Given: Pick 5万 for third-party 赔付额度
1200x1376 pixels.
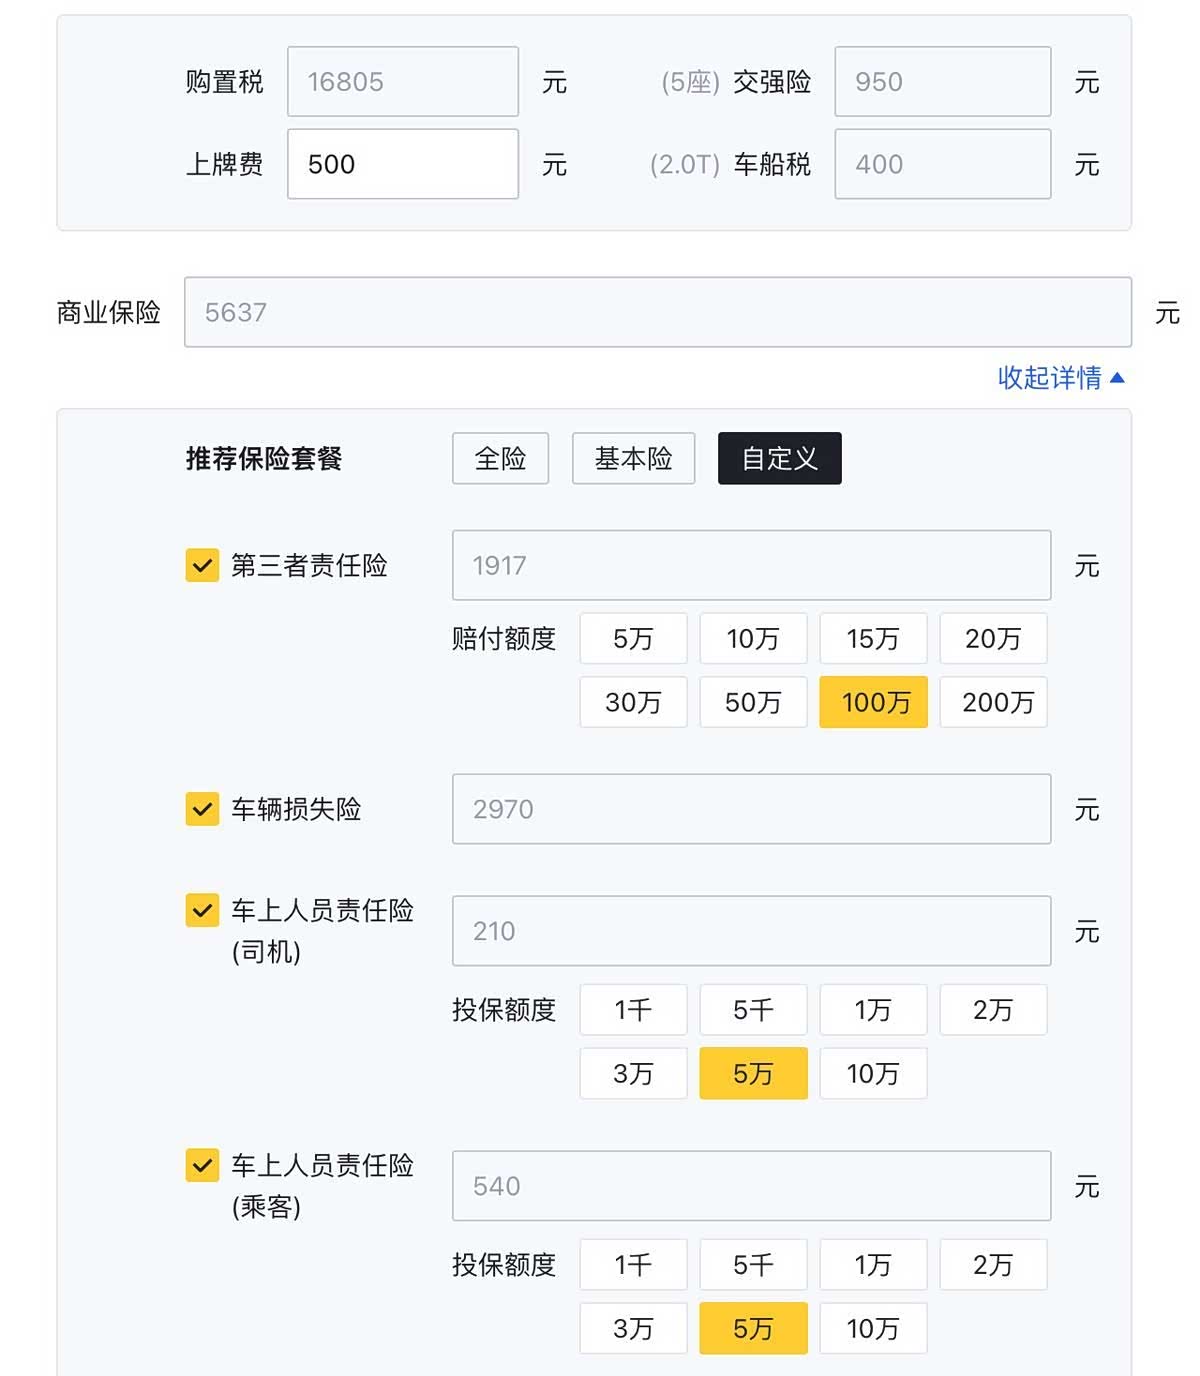Looking at the screenshot, I should pos(633,638).
